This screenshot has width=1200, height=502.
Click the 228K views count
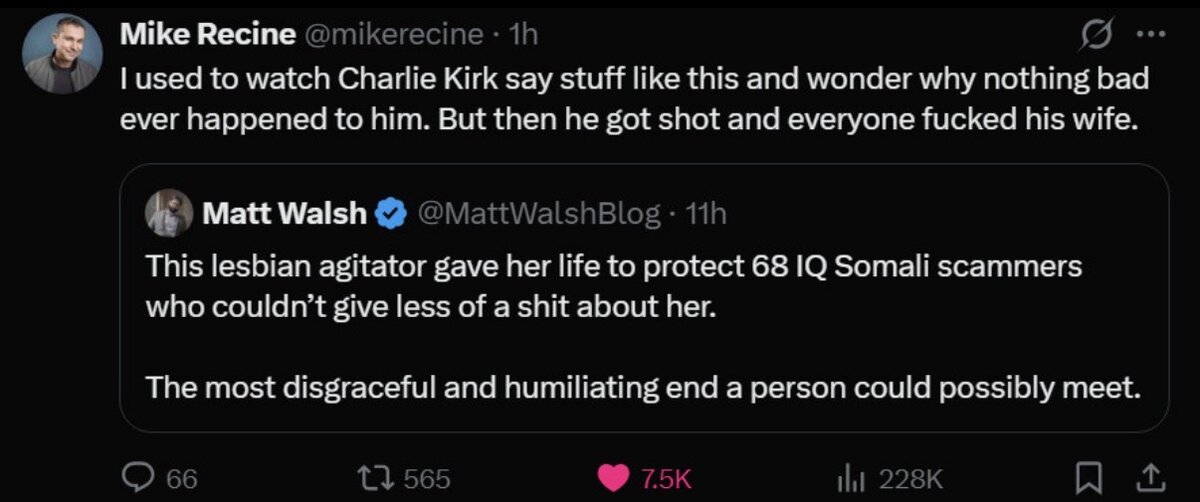coord(910,479)
